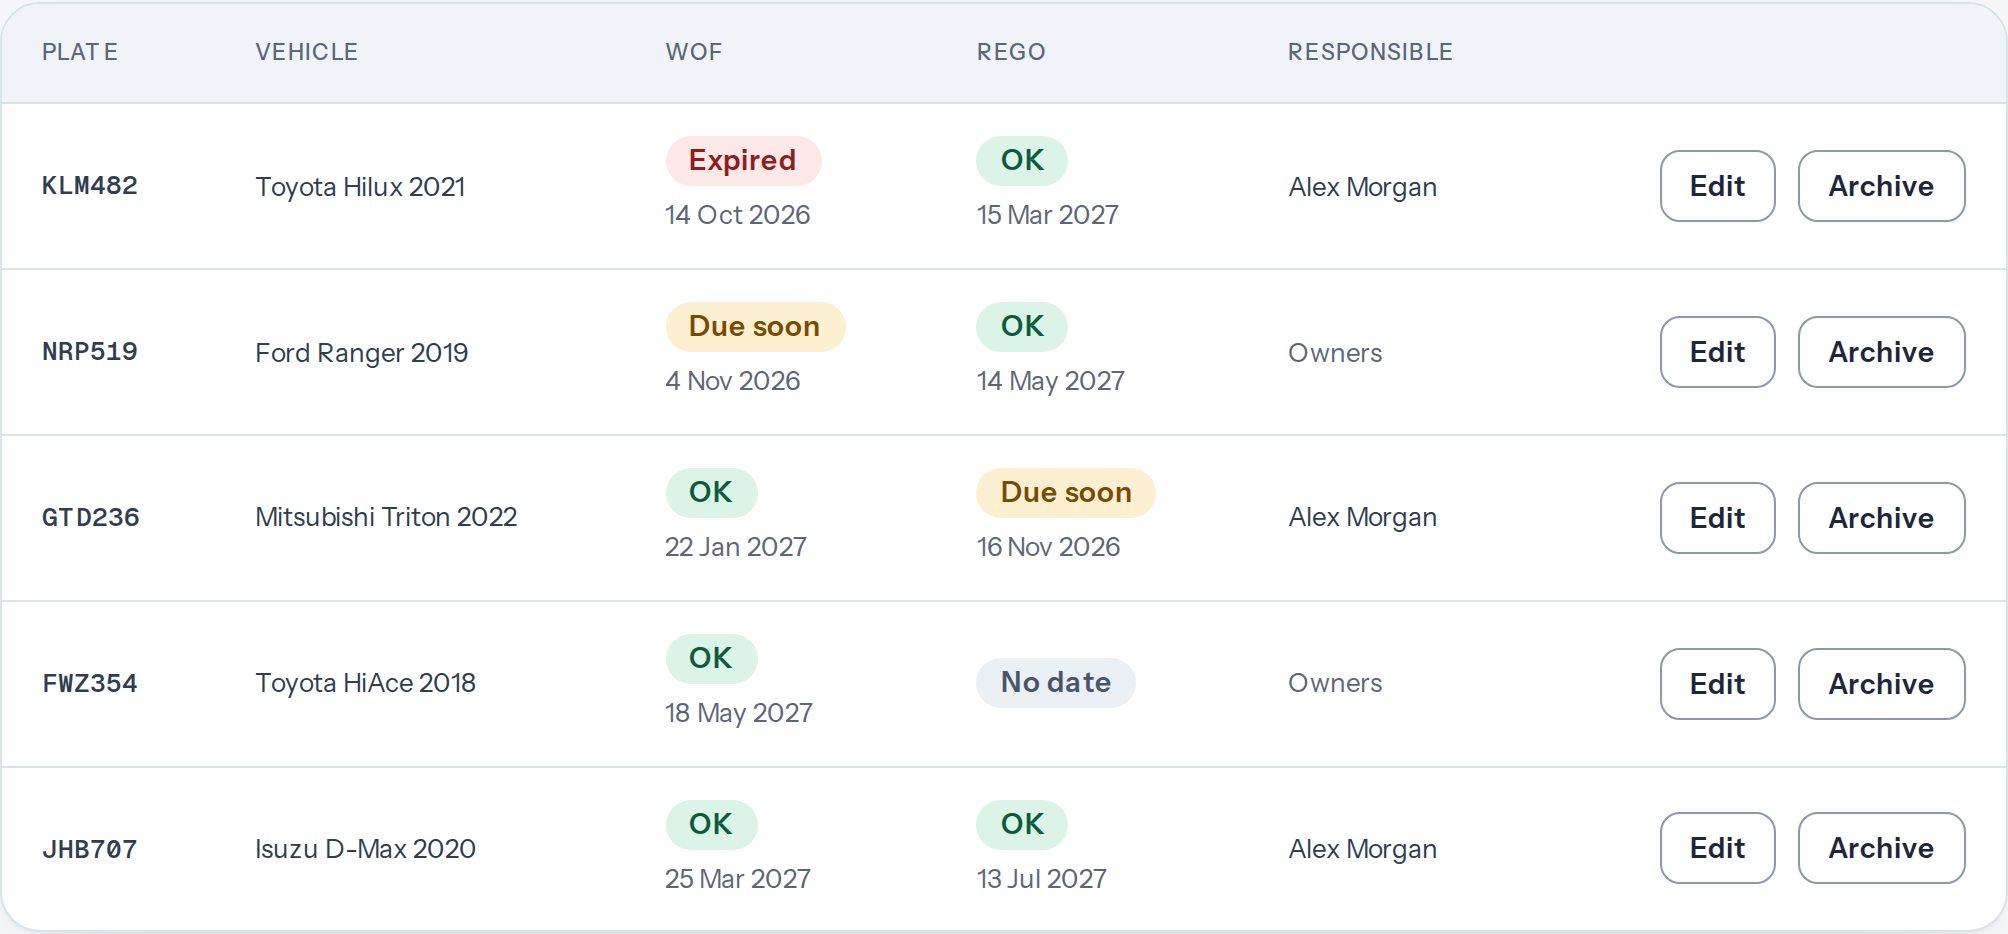Edit the NRP519 Ford Ranger row
Image resolution: width=2008 pixels, height=934 pixels.
[1717, 352]
